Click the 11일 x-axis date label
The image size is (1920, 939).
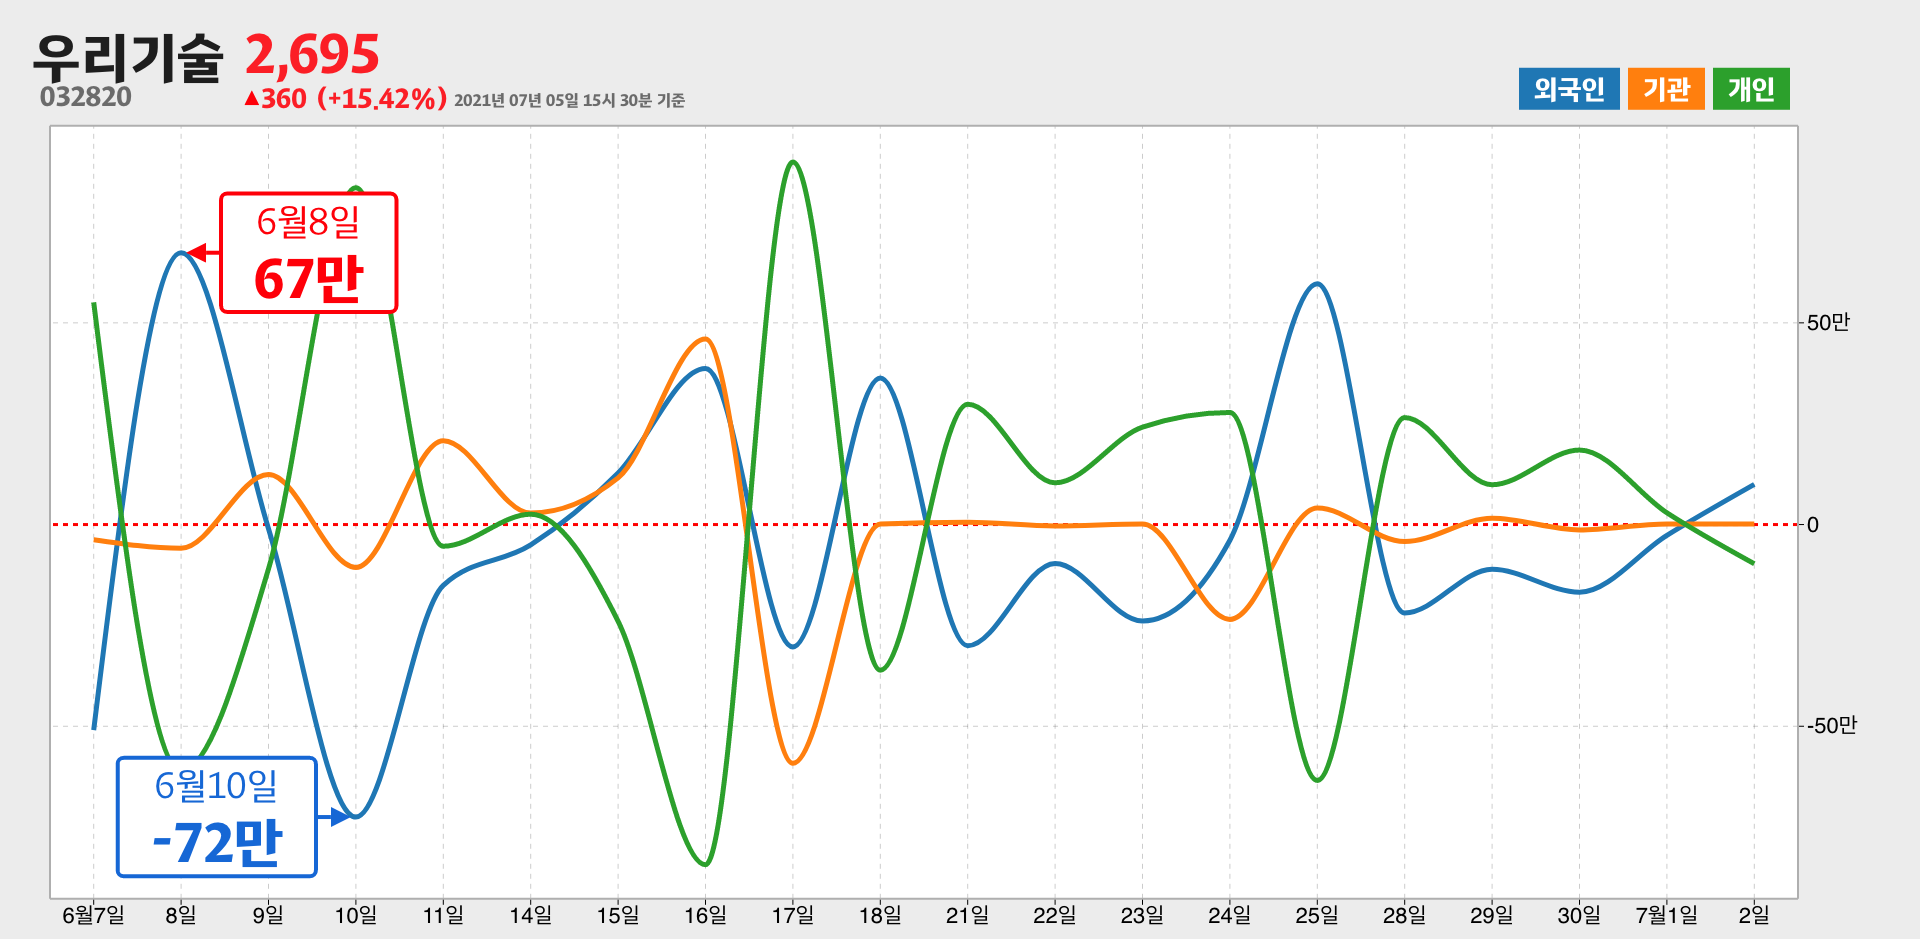coord(443,914)
